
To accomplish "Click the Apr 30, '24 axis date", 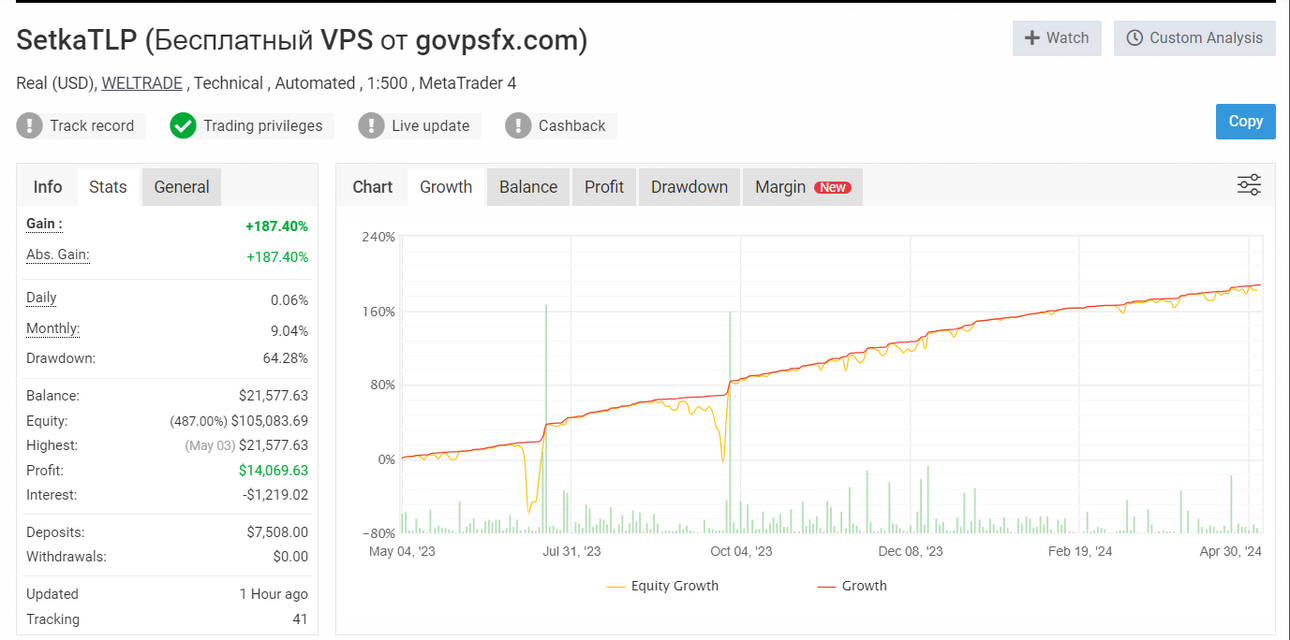I will [1231, 551].
